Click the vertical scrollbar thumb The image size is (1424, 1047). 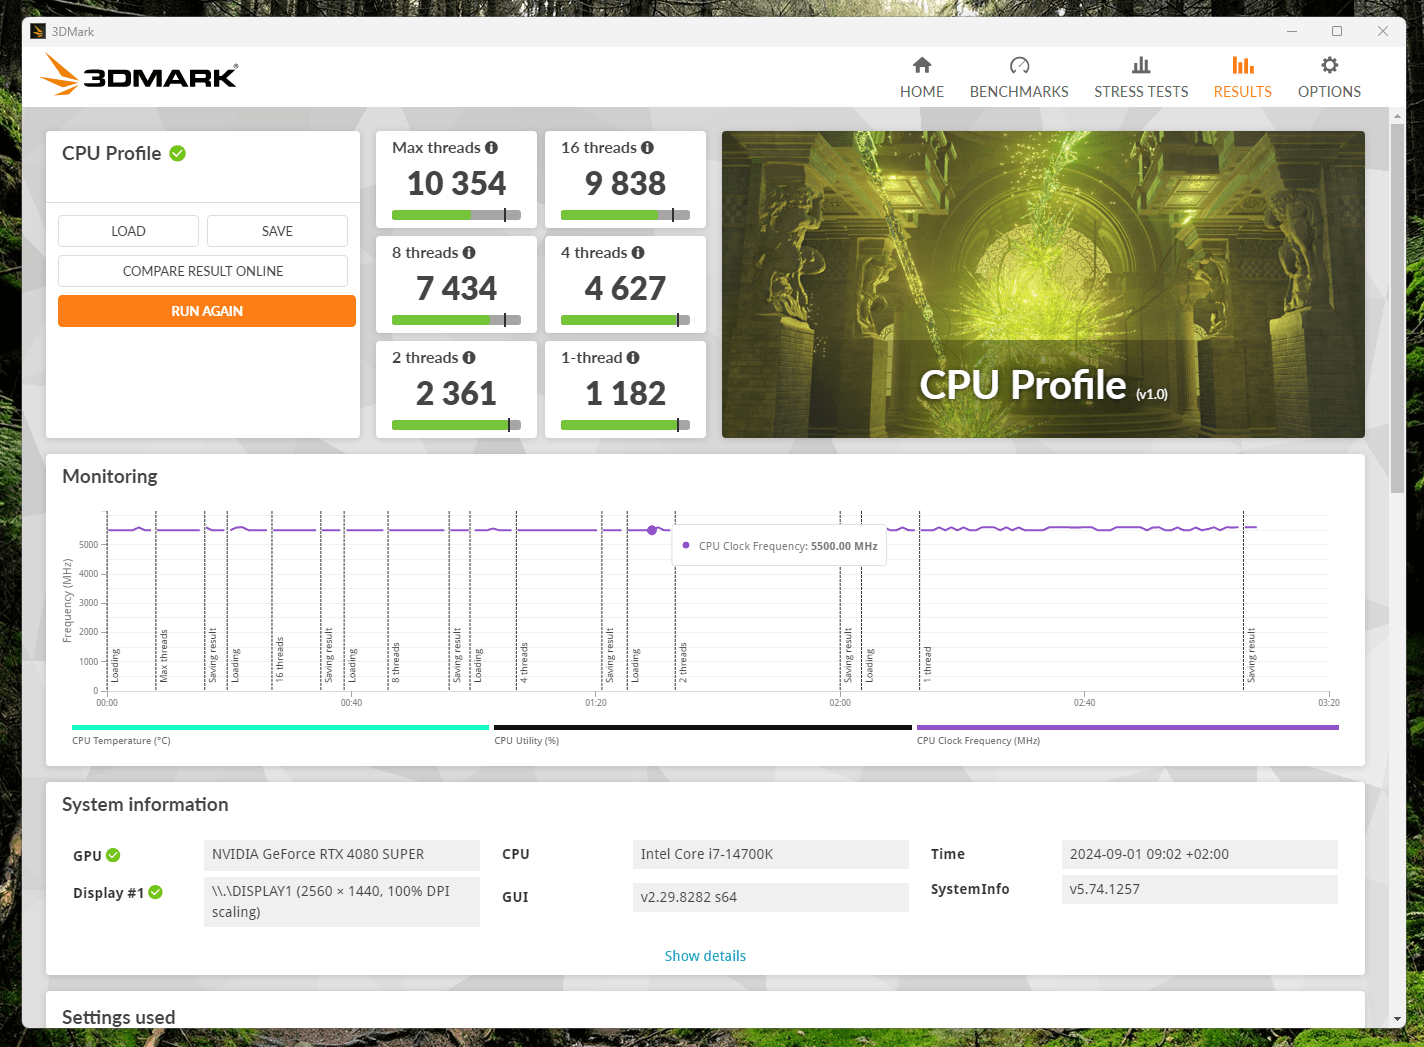coord(1397,308)
